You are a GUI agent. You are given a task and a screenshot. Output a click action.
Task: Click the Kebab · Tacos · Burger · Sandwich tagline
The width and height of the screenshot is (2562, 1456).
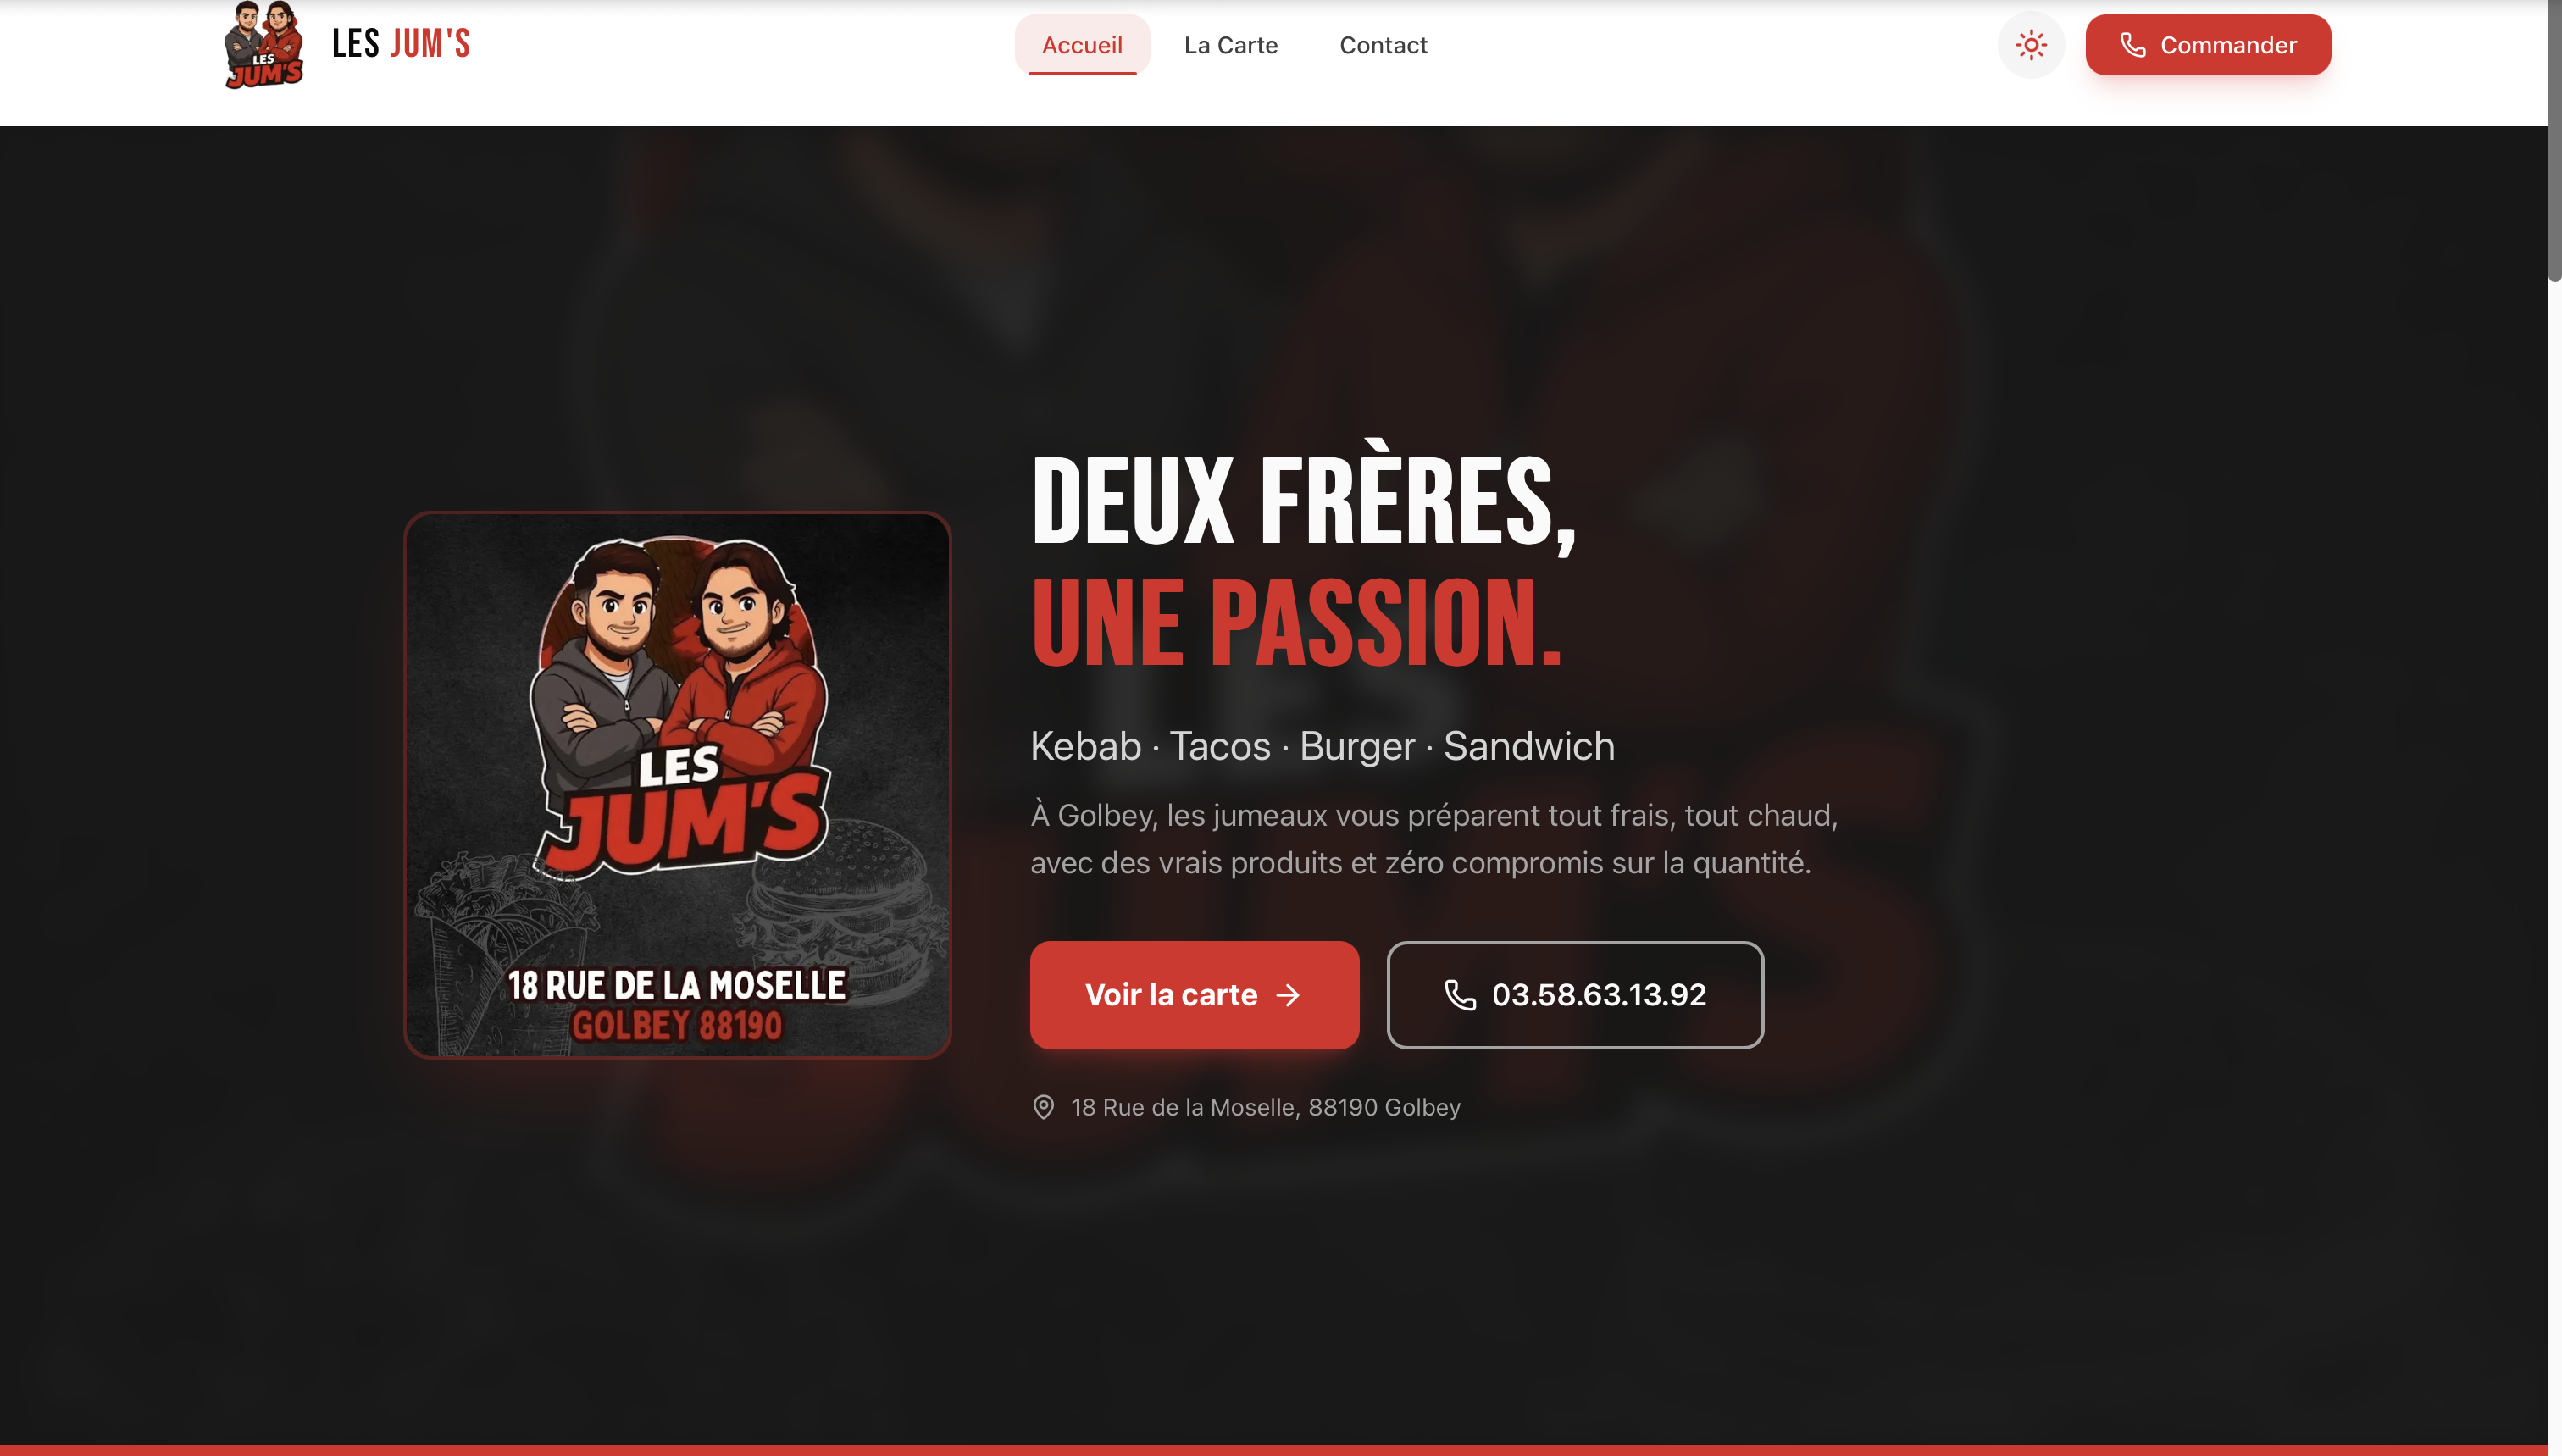[x=1322, y=746]
